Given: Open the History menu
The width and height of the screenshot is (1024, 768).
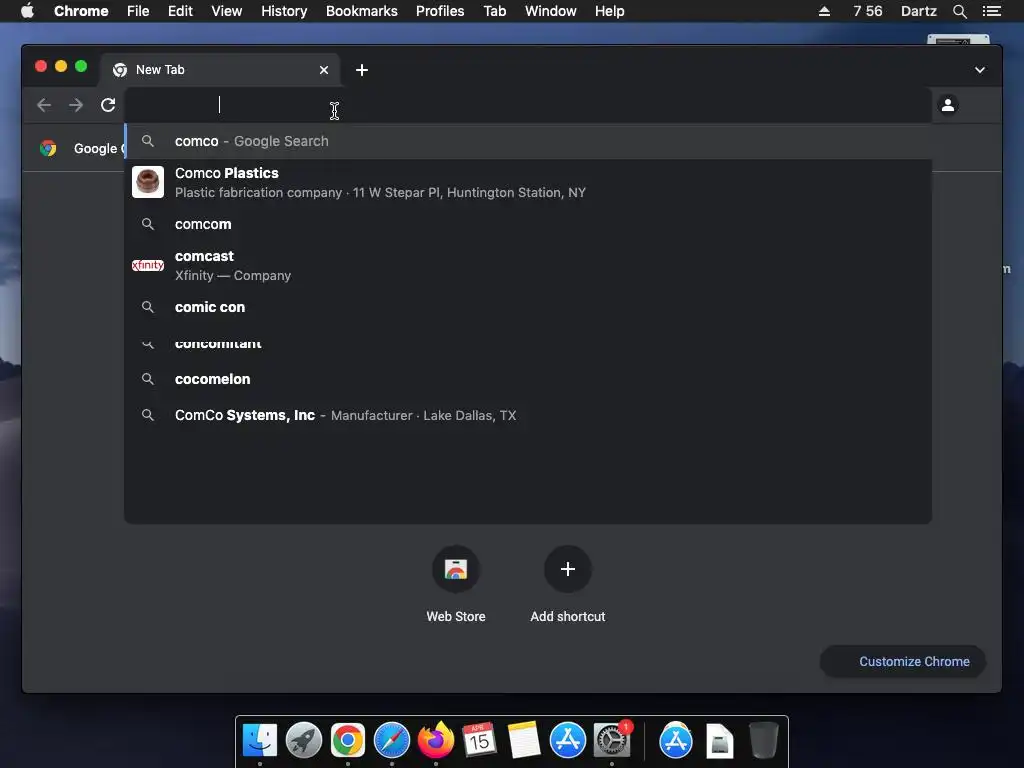Looking at the screenshot, I should (x=284, y=11).
